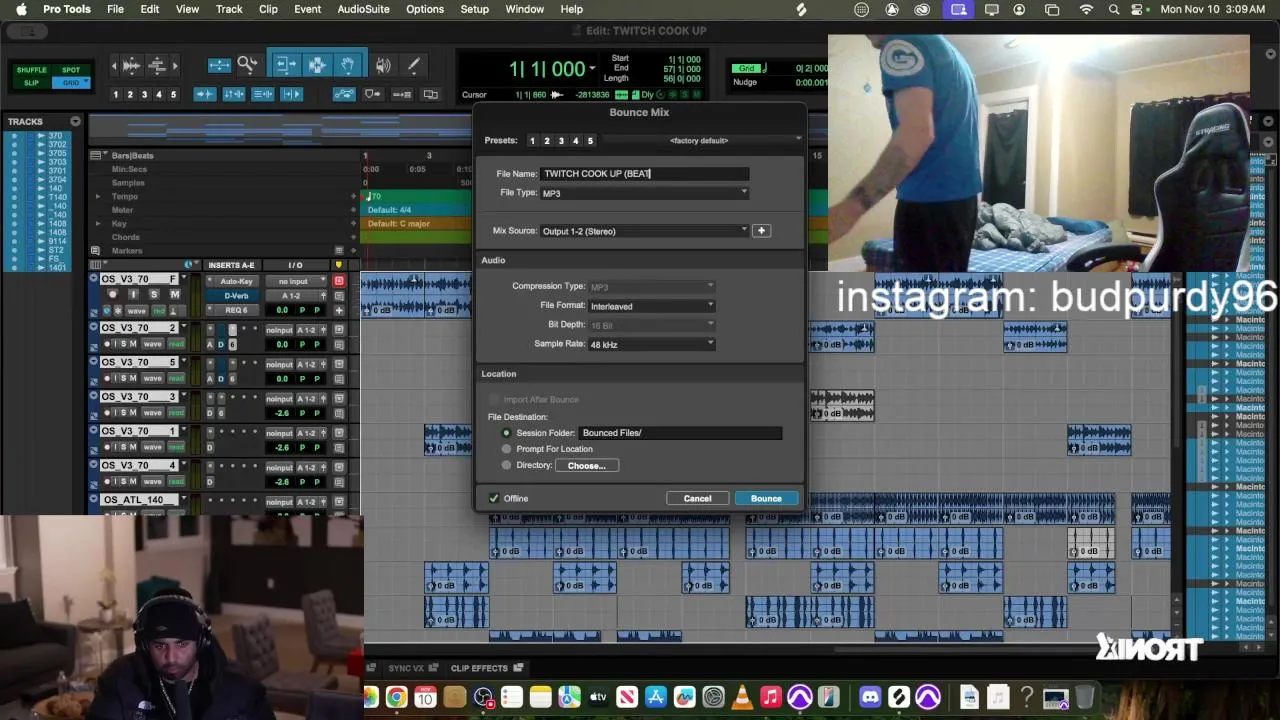Select the Scrubber speaker tool

[383, 65]
